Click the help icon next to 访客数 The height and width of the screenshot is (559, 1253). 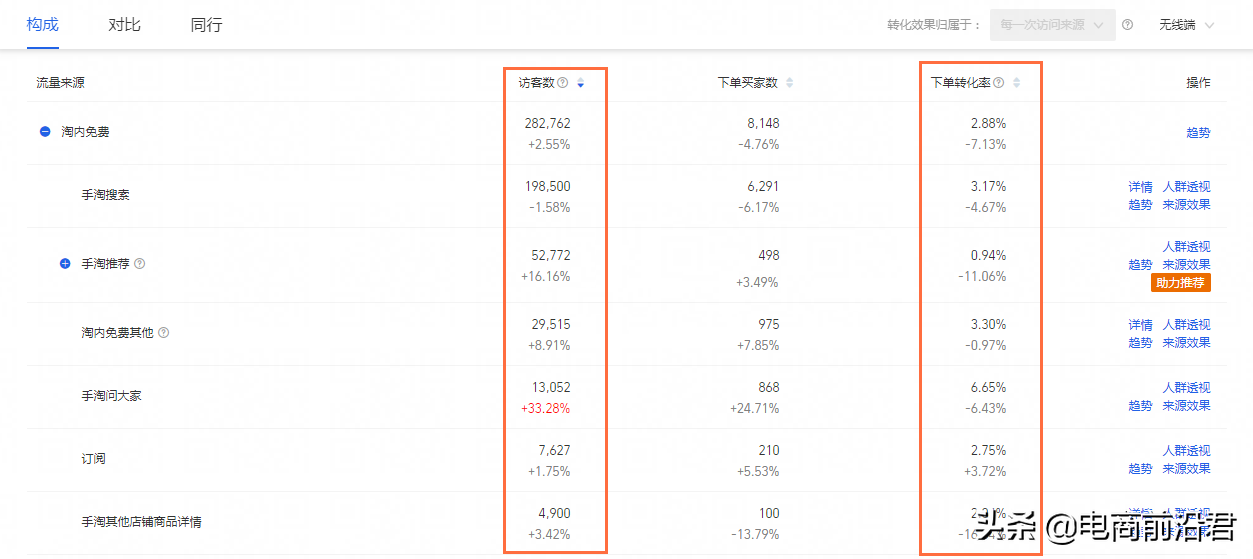pyautogui.click(x=563, y=83)
